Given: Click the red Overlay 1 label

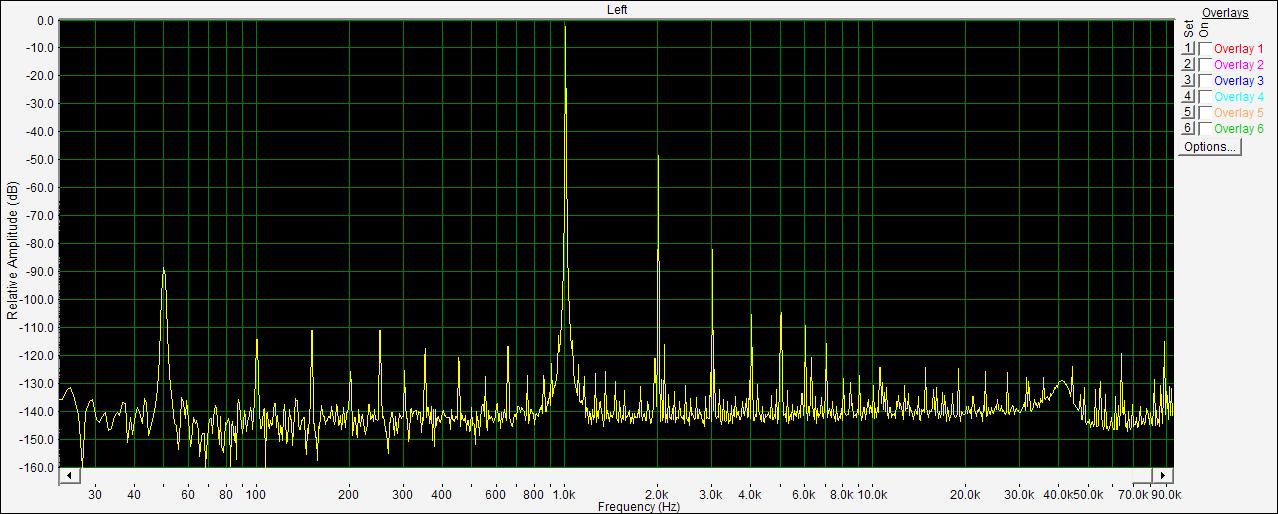Looking at the screenshot, I should point(1238,49).
